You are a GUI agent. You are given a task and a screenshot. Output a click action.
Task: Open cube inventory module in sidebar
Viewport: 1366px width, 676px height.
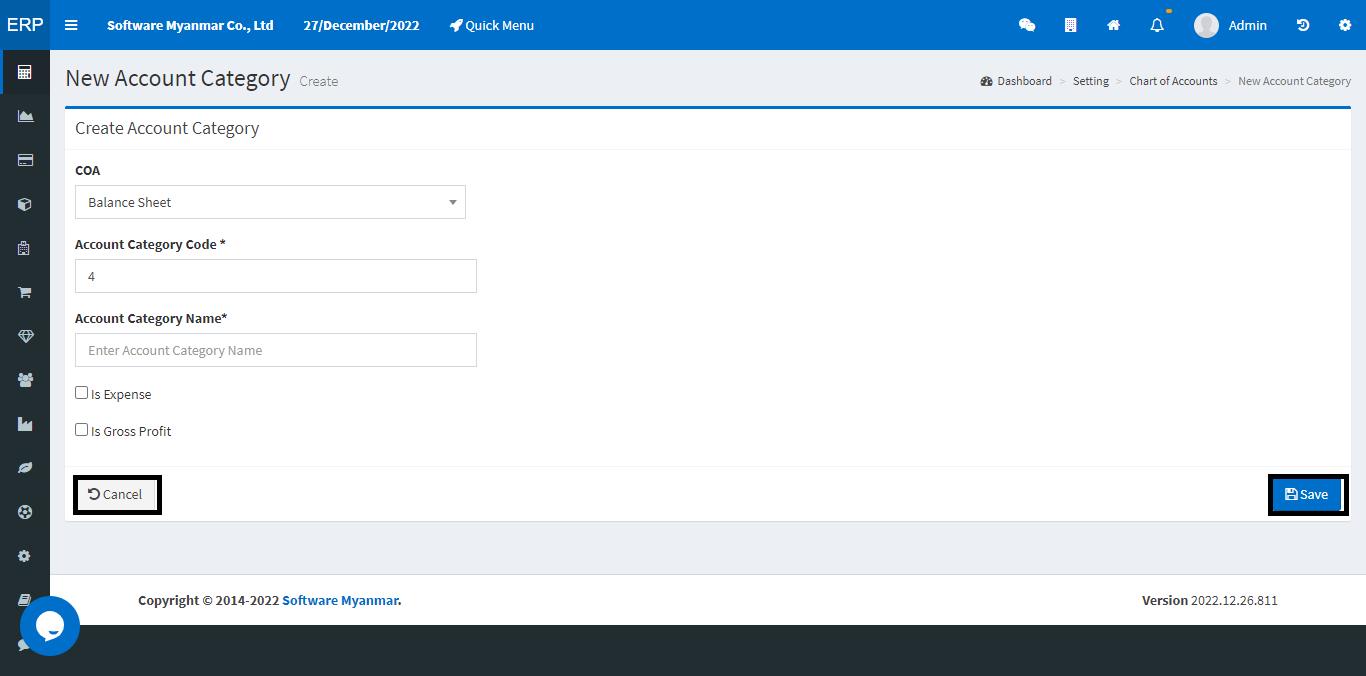(x=25, y=204)
